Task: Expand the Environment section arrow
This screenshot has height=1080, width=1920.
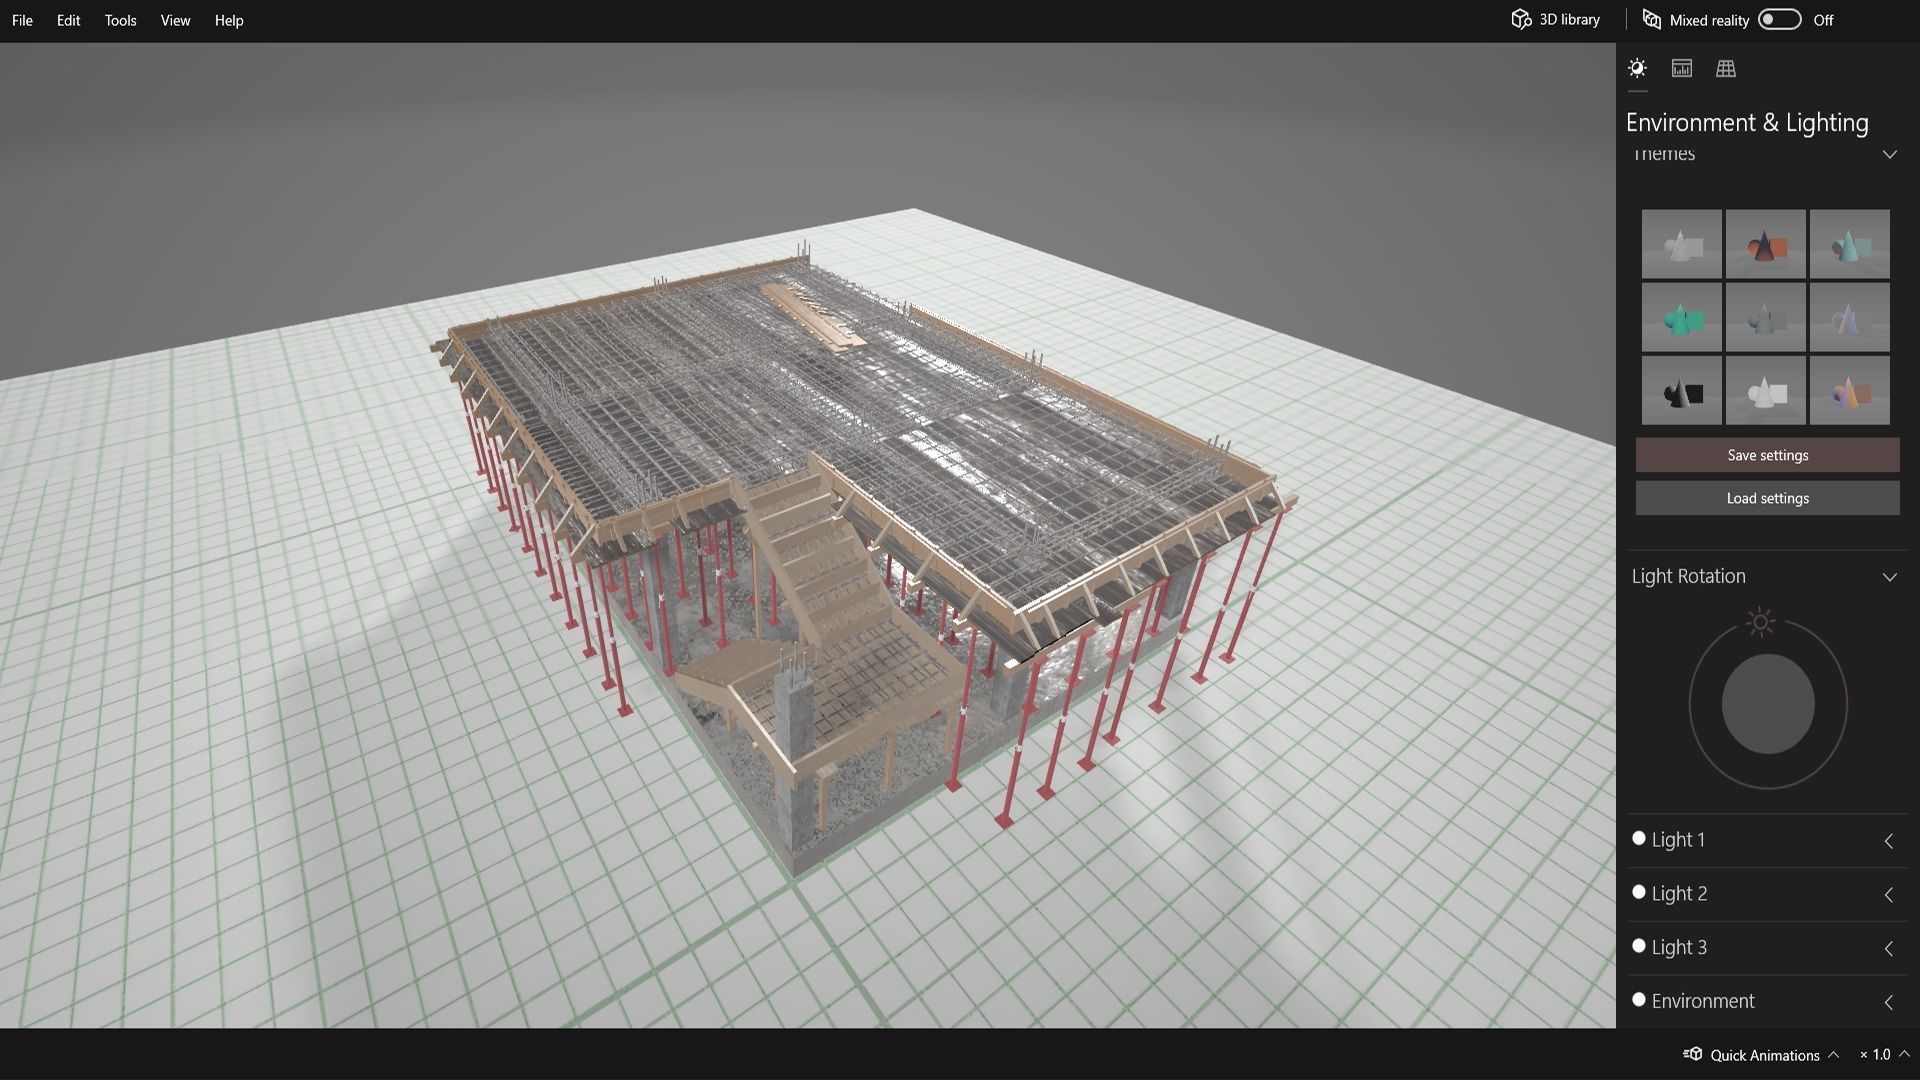Action: tap(1888, 1002)
